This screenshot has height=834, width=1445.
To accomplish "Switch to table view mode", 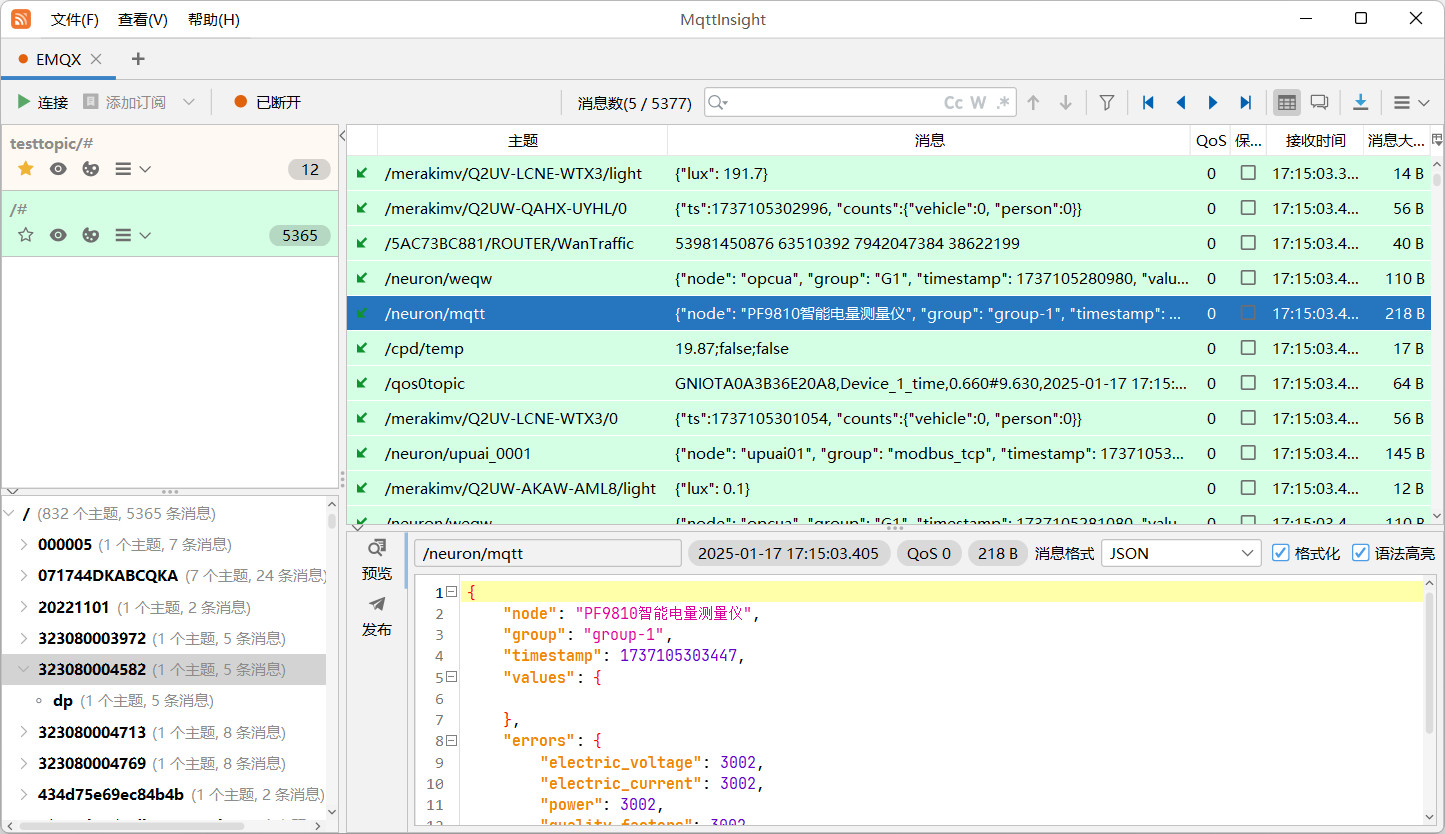I will pos(1287,102).
